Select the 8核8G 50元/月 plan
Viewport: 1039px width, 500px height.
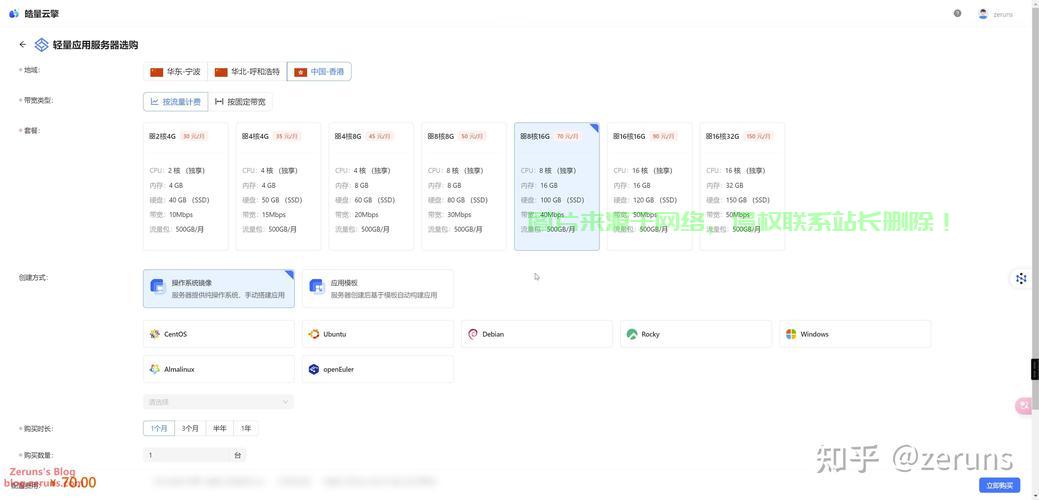(x=464, y=186)
